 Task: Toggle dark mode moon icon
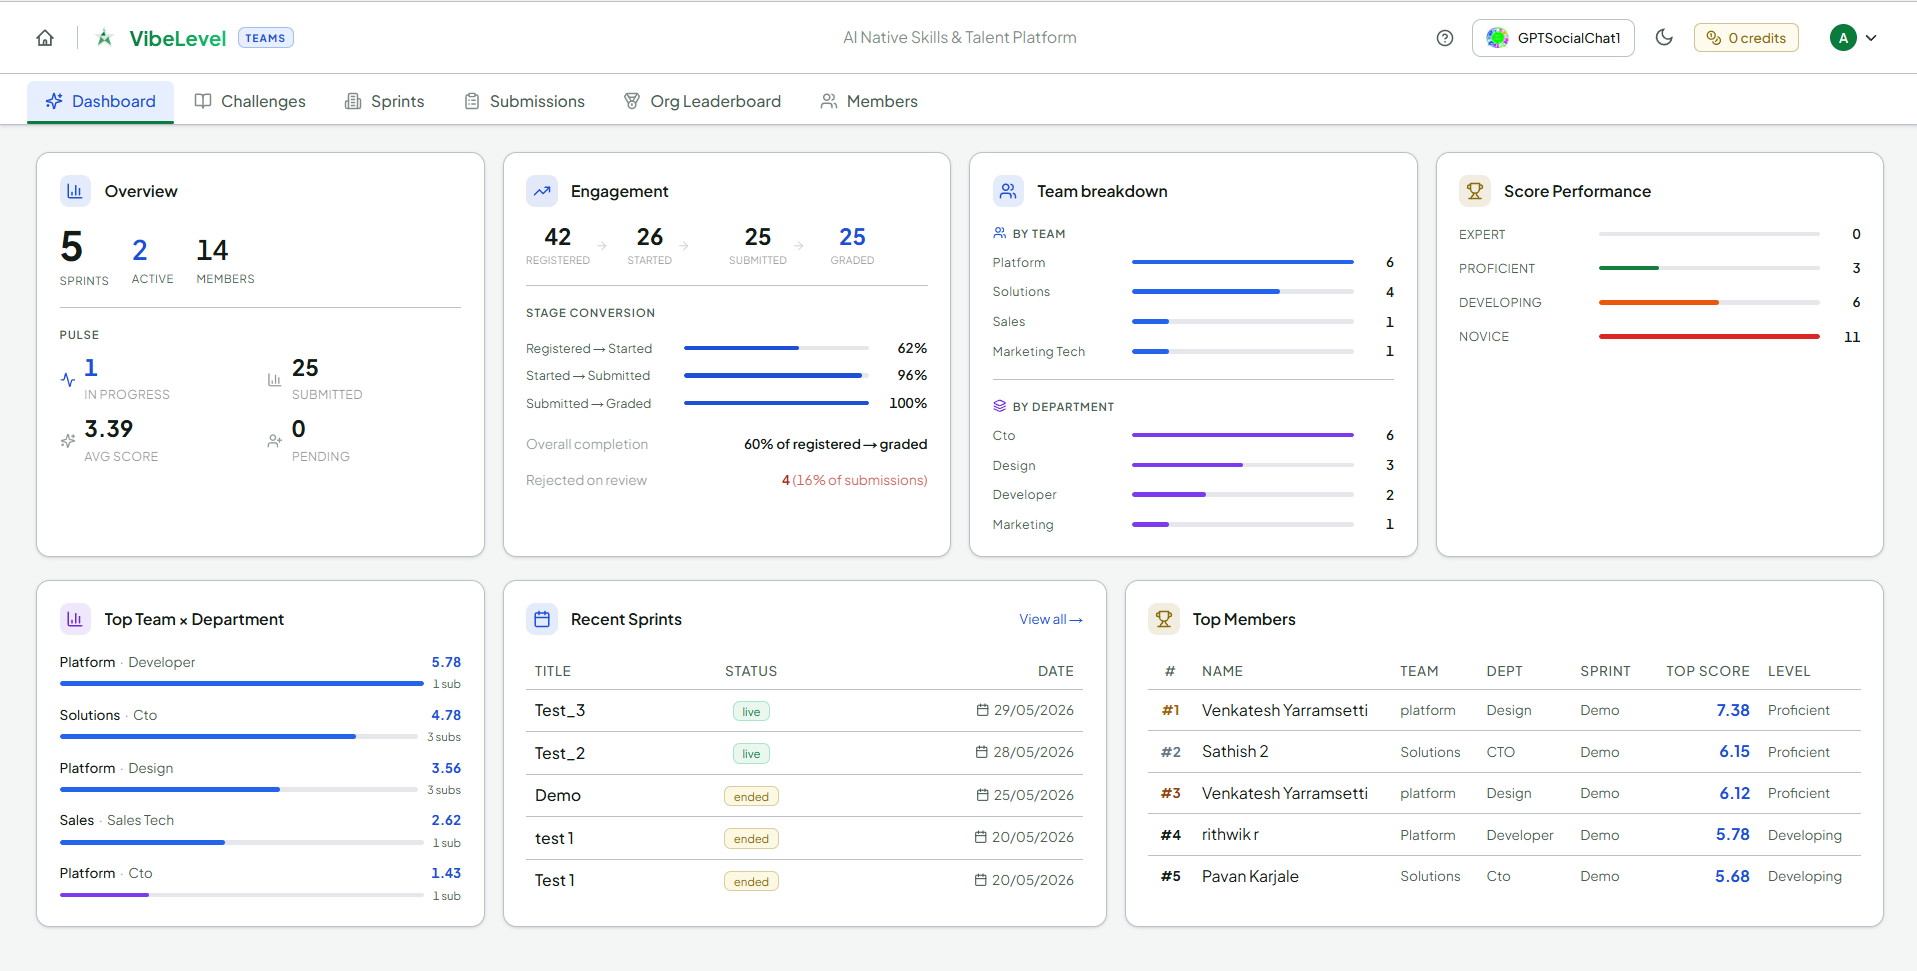(x=1664, y=37)
